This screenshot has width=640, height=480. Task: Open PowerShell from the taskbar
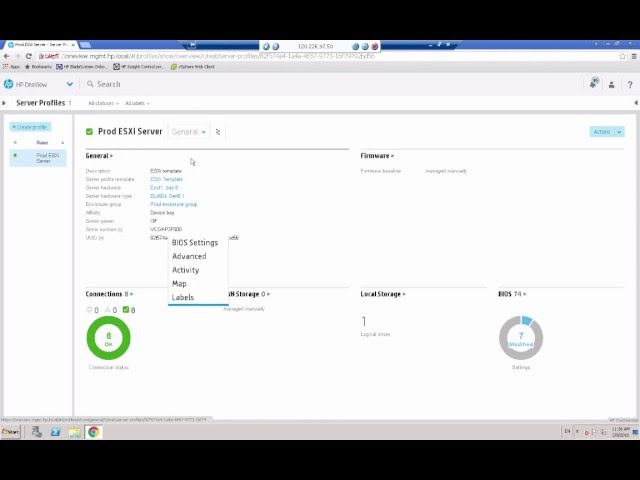click(56, 432)
